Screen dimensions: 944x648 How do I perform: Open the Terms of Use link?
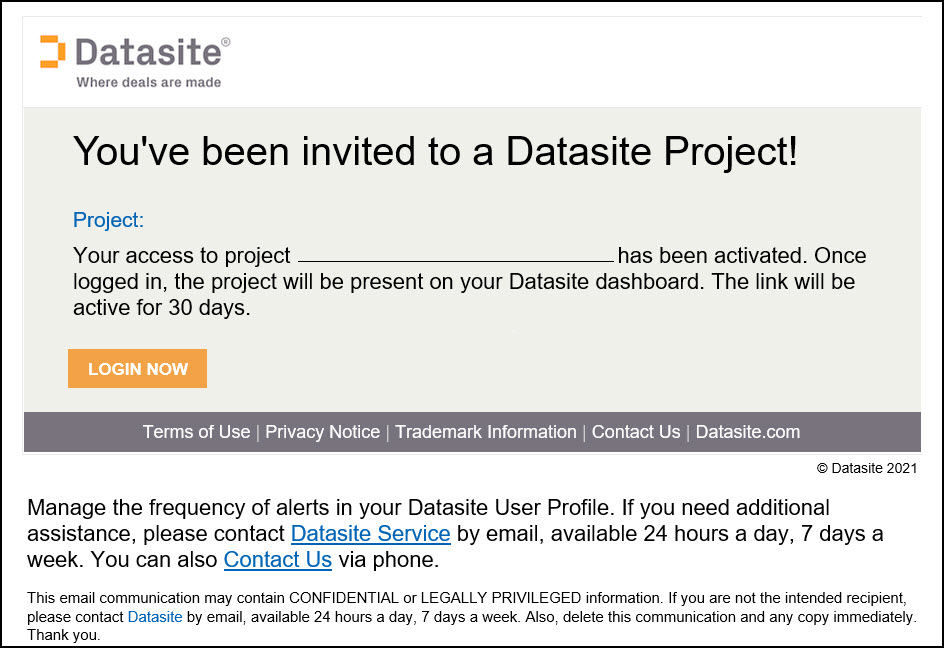[196, 432]
